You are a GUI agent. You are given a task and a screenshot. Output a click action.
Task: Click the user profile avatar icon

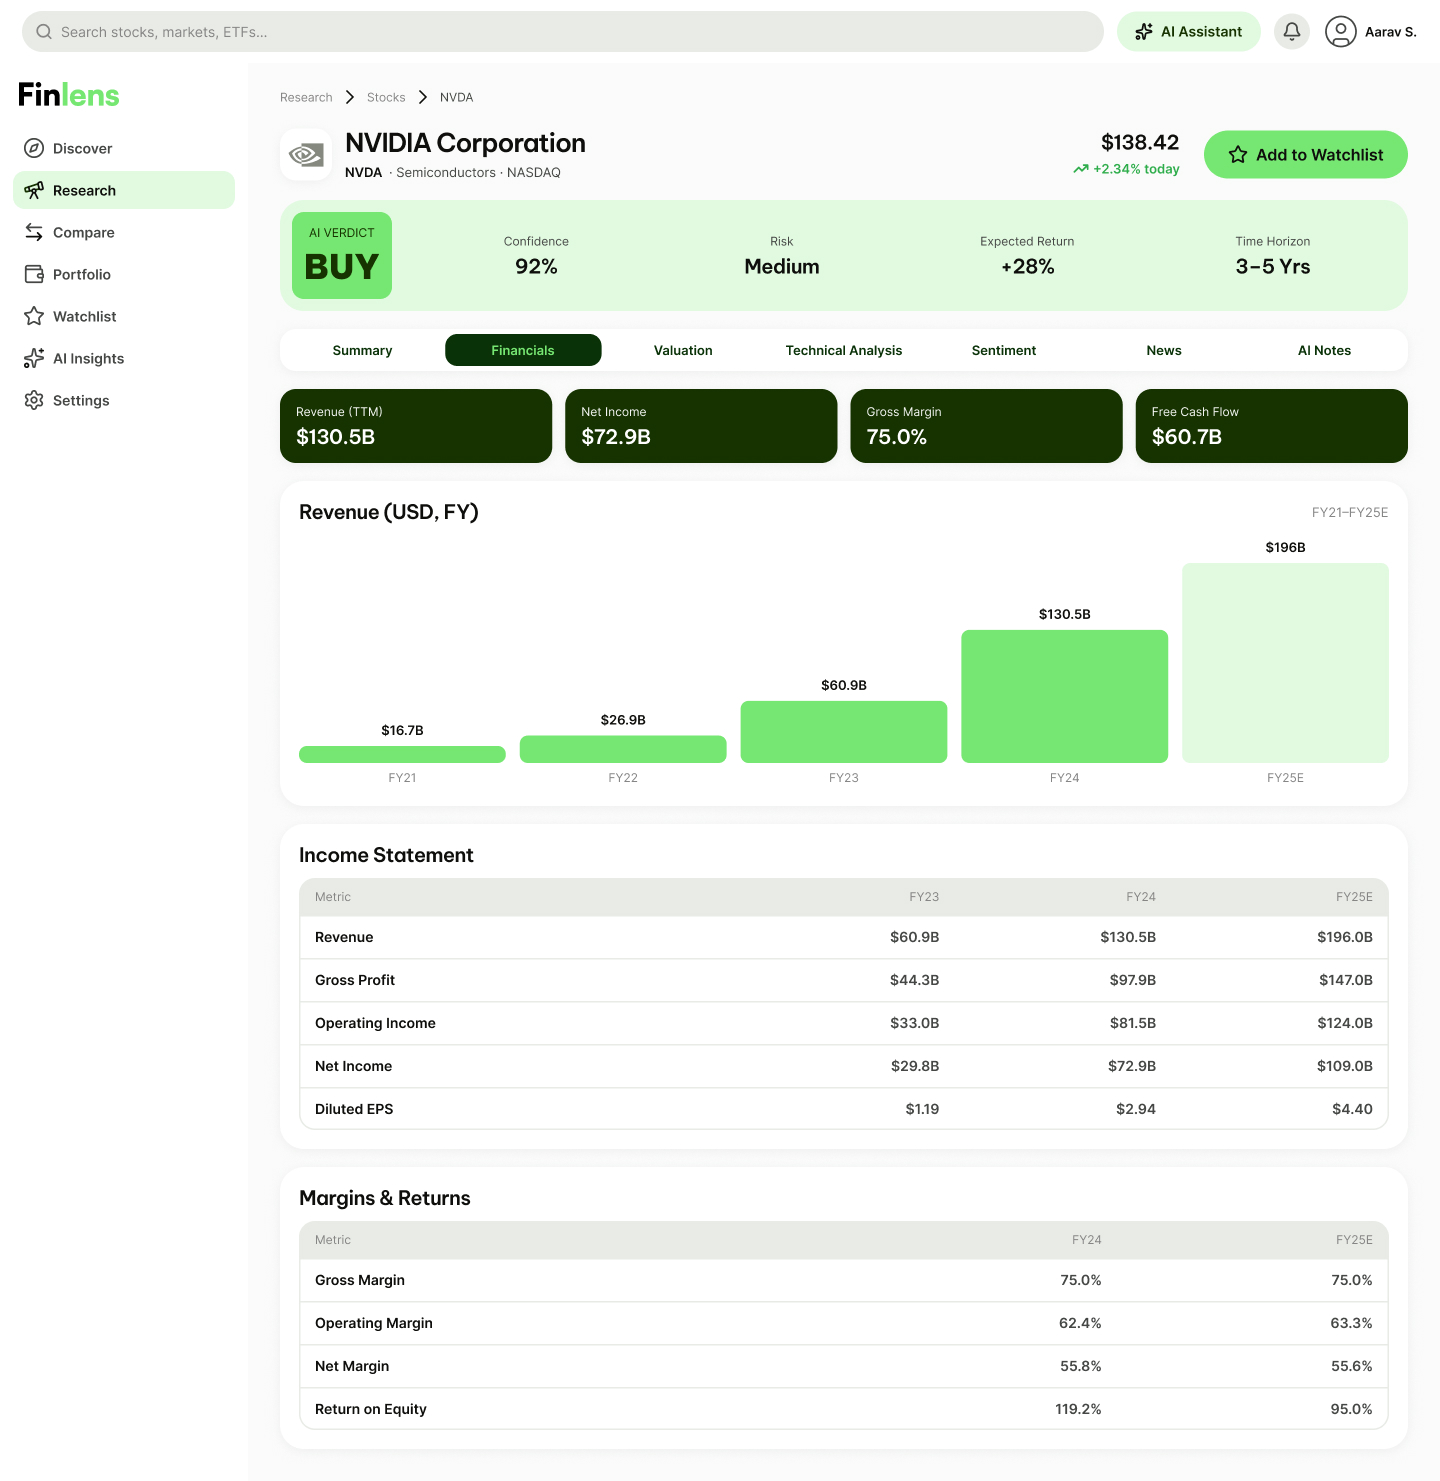tap(1340, 32)
